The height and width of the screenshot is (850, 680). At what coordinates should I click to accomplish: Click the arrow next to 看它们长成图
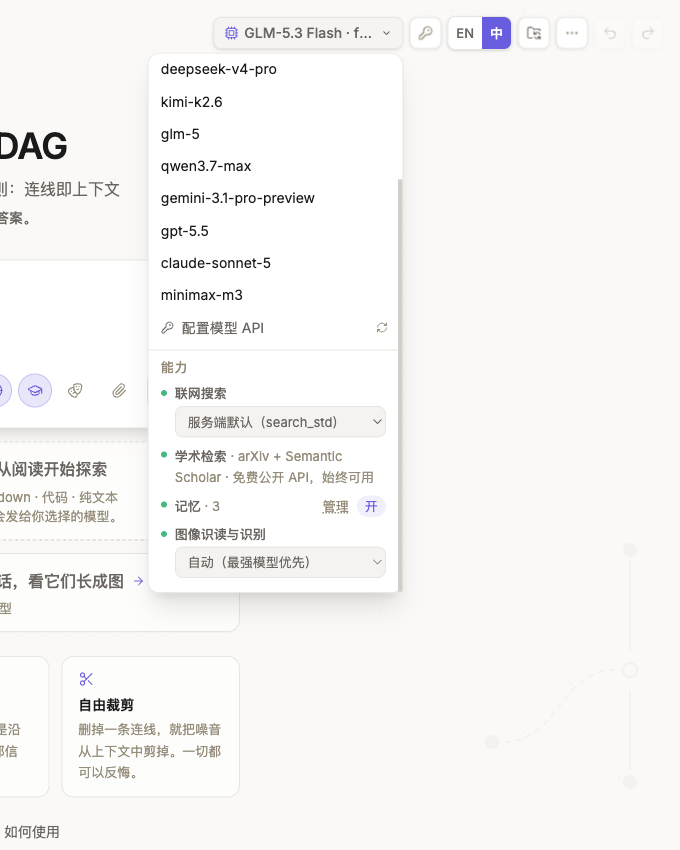[138, 581]
